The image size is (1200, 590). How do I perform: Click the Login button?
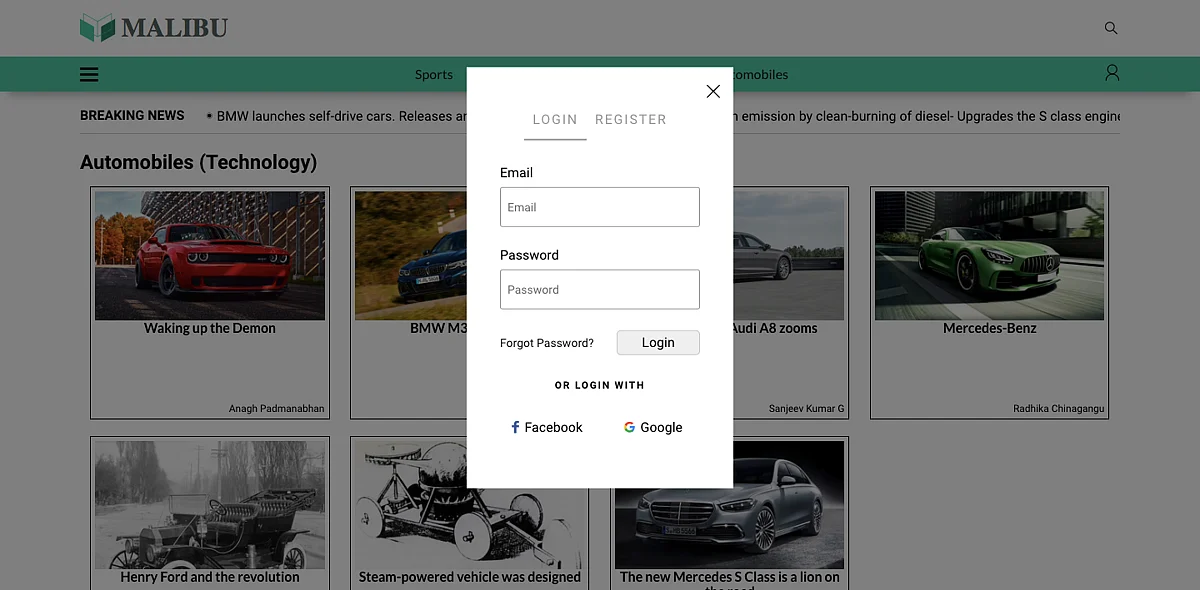point(658,342)
